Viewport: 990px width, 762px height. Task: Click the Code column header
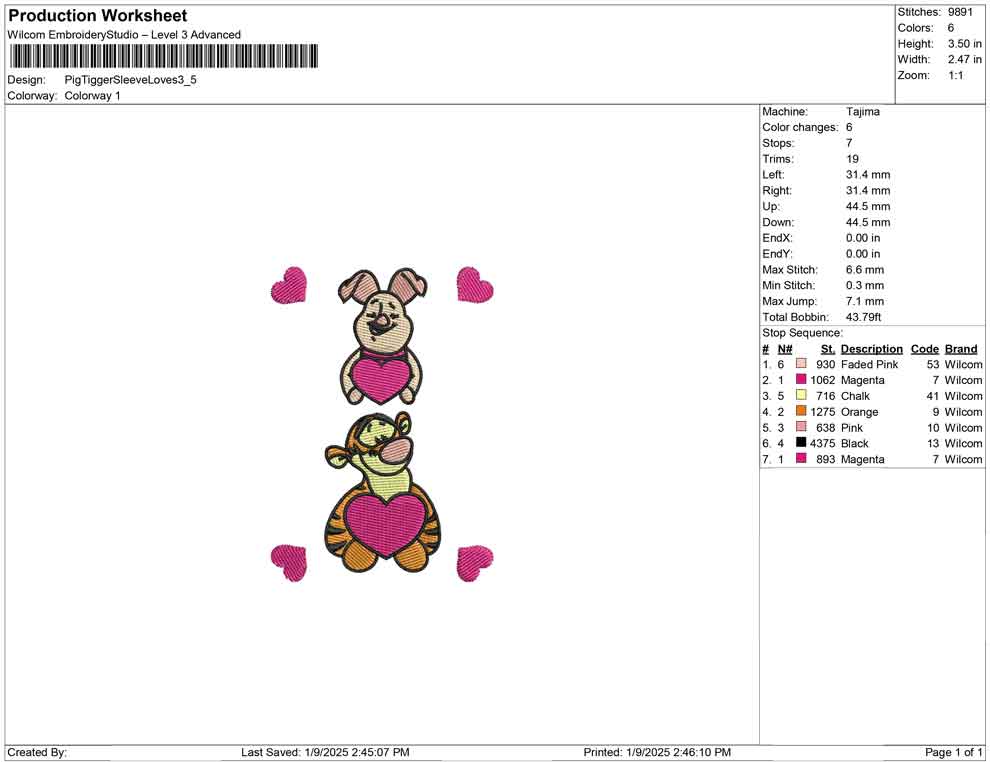click(x=924, y=348)
